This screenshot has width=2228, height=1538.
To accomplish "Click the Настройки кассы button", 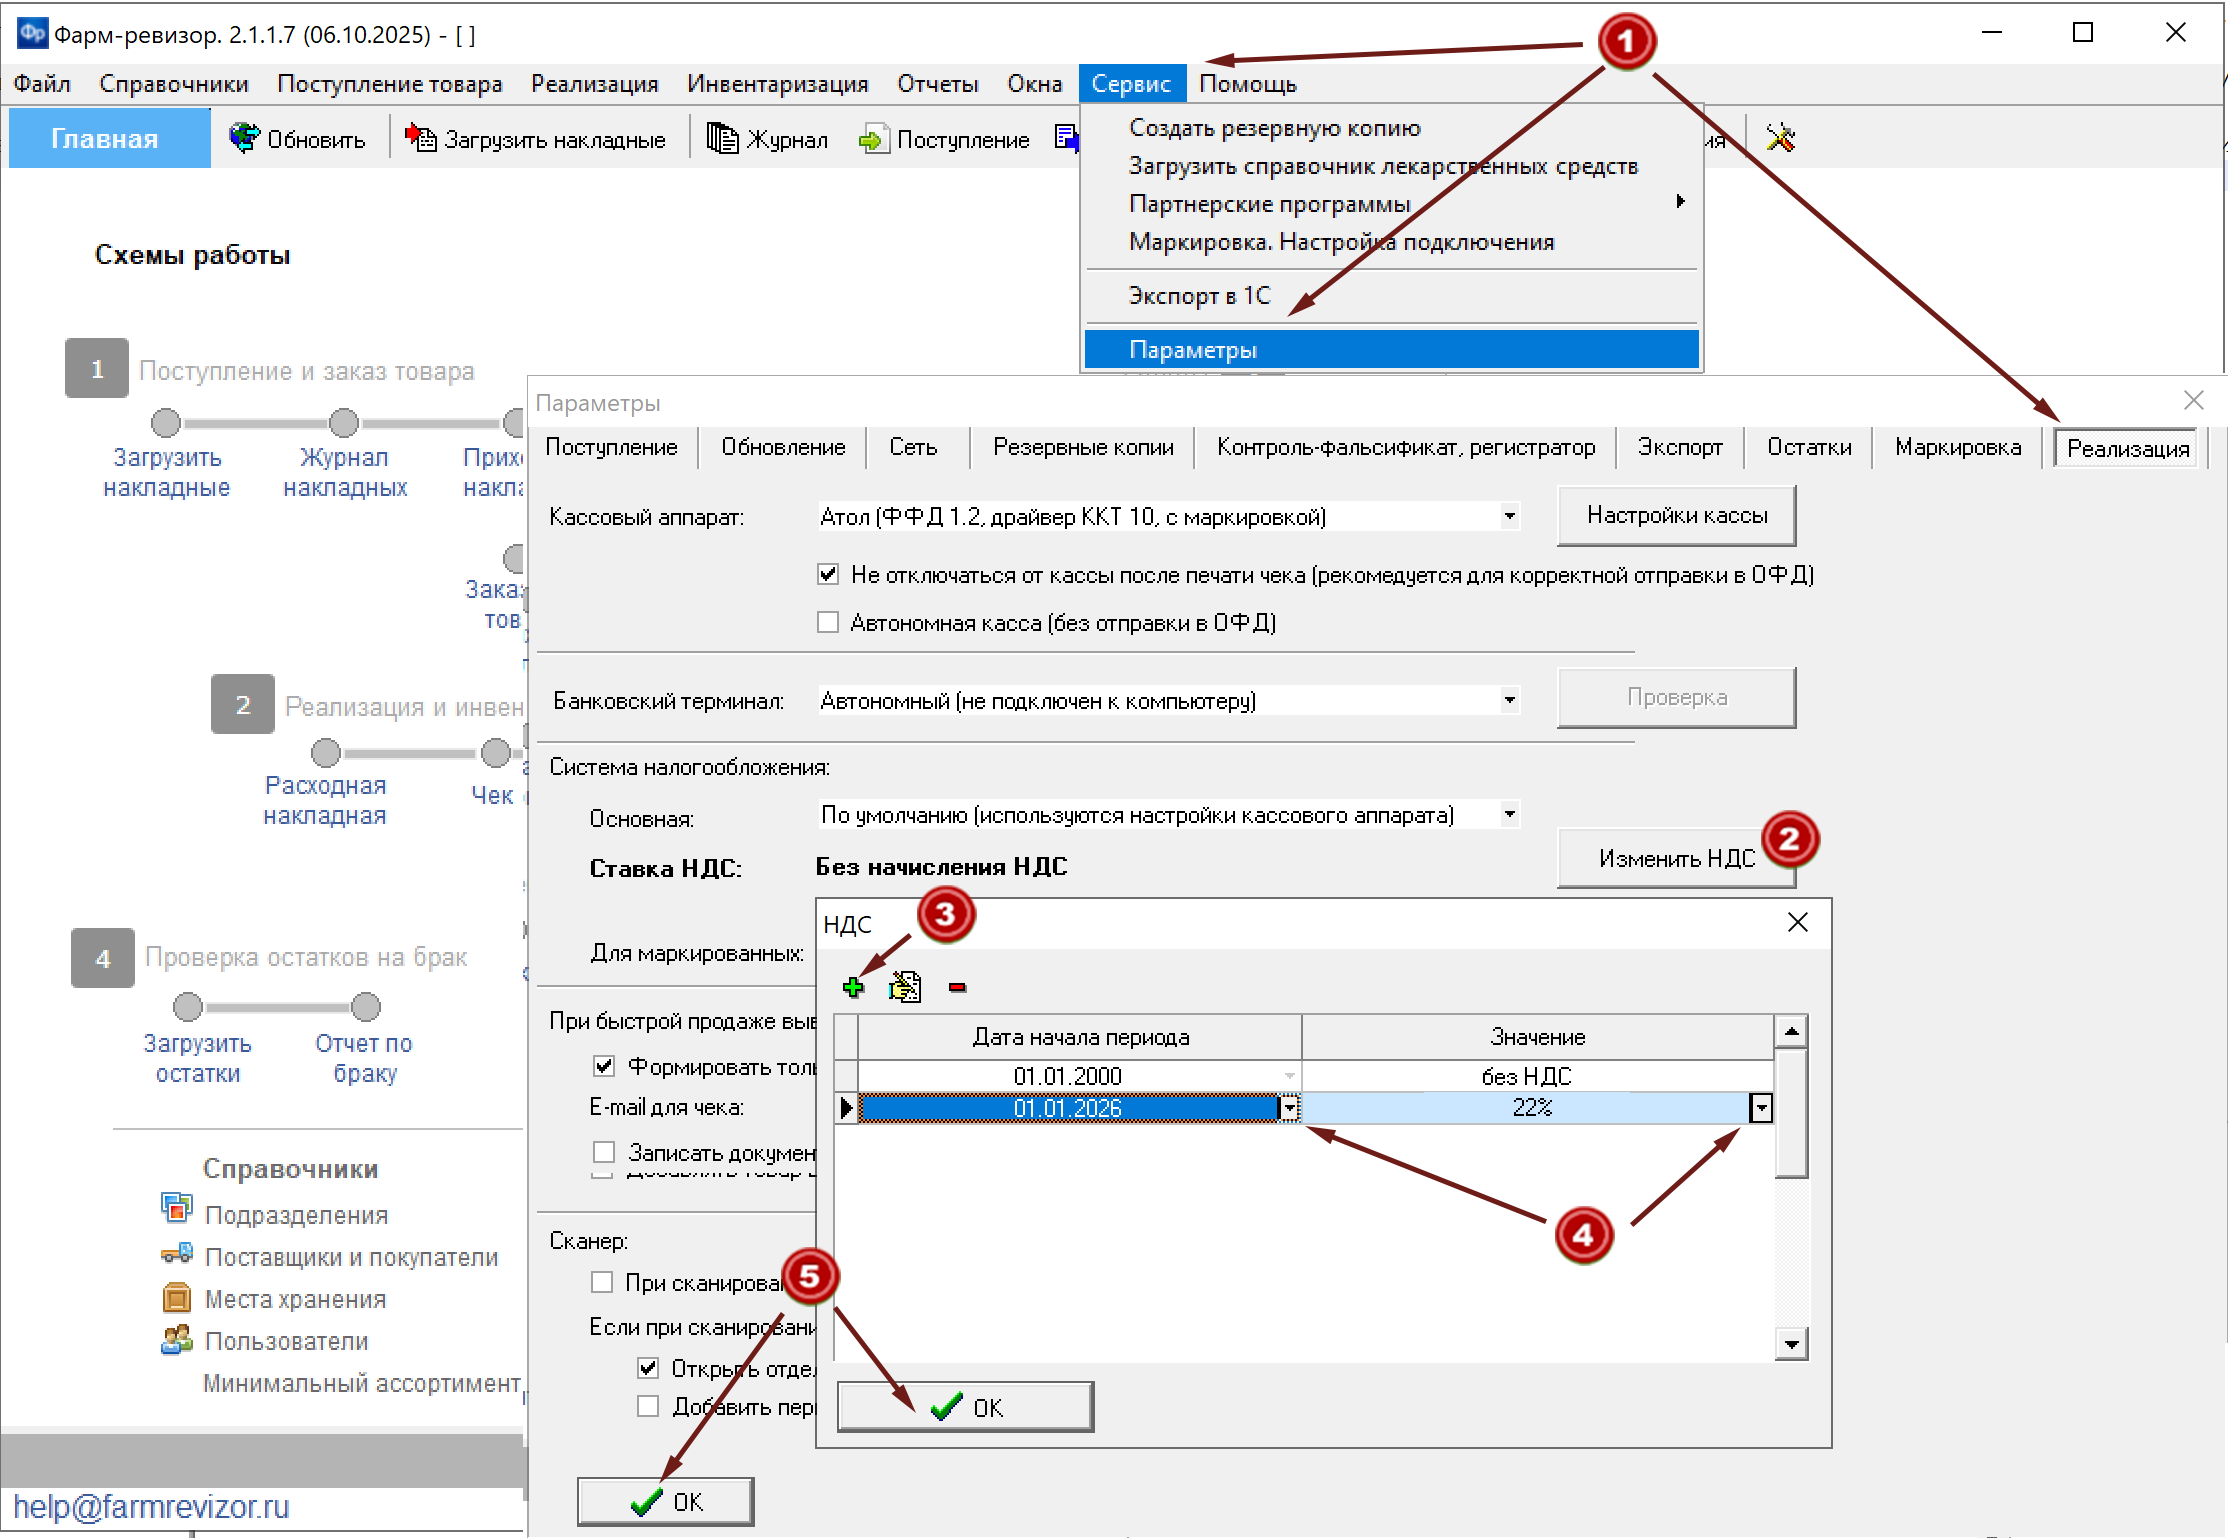I will tap(1676, 516).
